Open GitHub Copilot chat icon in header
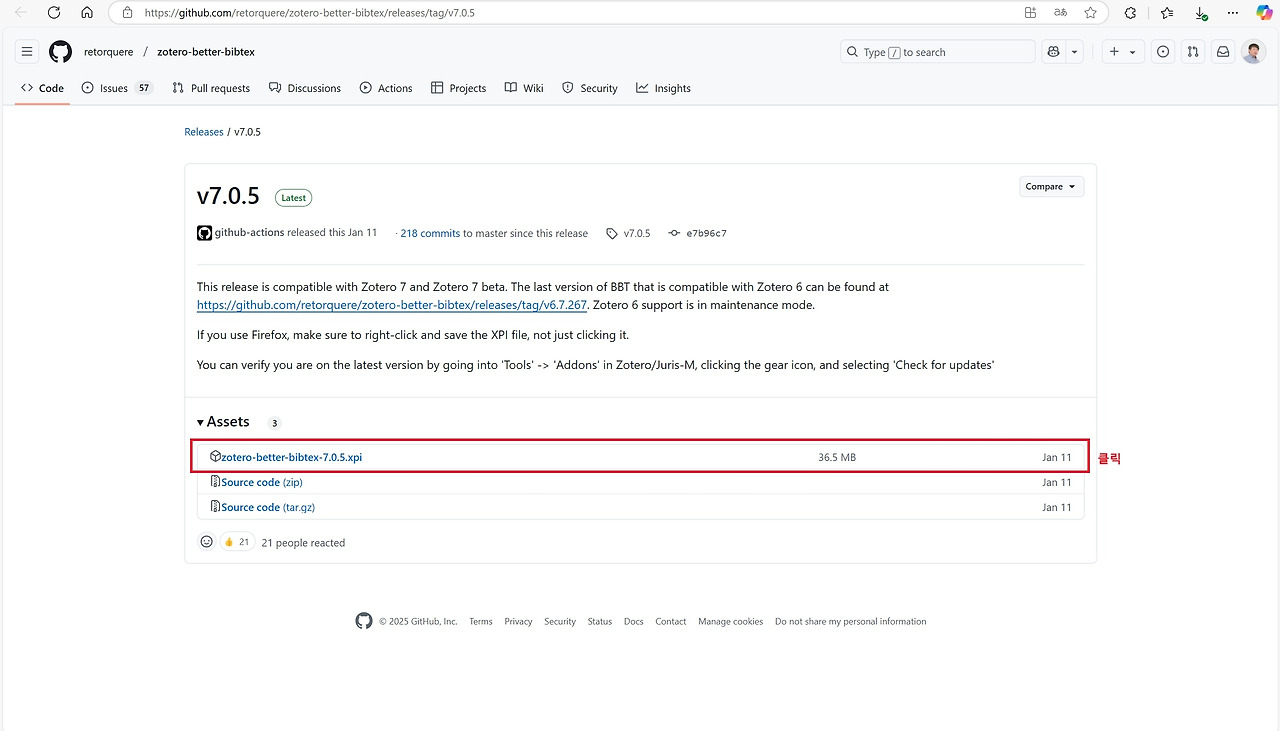Image resolution: width=1280 pixels, height=731 pixels. (1053, 52)
